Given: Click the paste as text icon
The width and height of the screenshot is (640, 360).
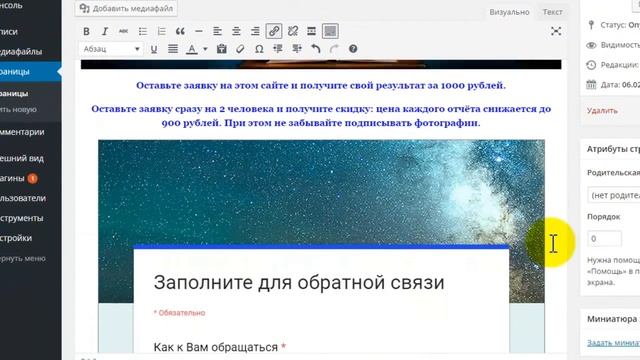Looking at the screenshot, I should (x=222, y=49).
